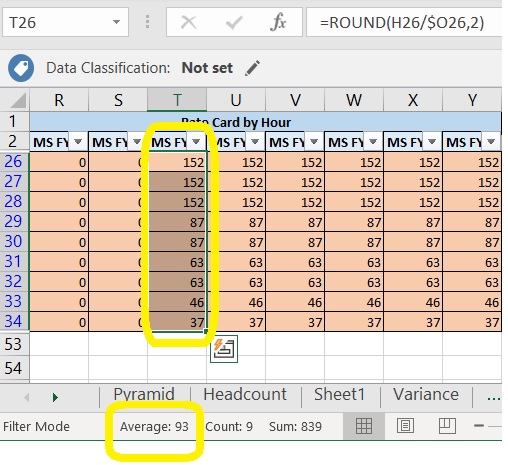Select column W header

pyautogui.click(x=354, y=100)
